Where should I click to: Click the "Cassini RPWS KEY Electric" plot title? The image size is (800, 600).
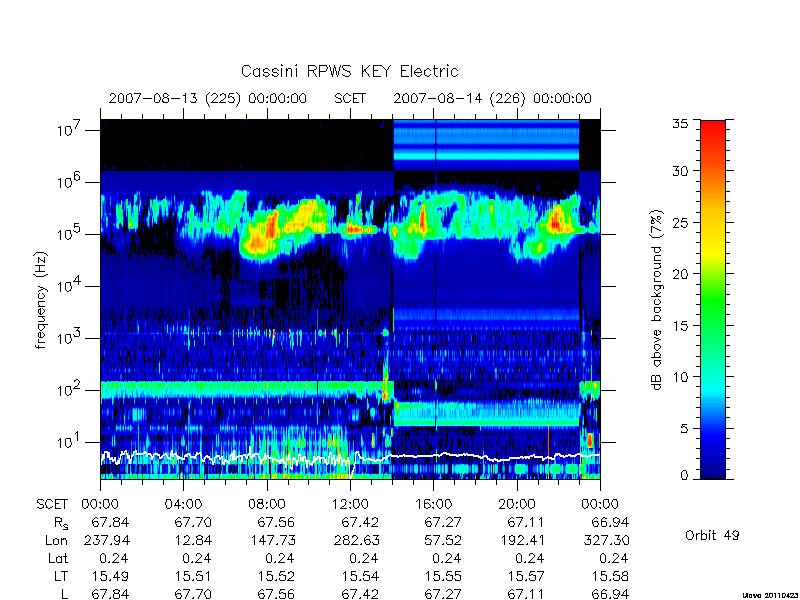(349, 71)
